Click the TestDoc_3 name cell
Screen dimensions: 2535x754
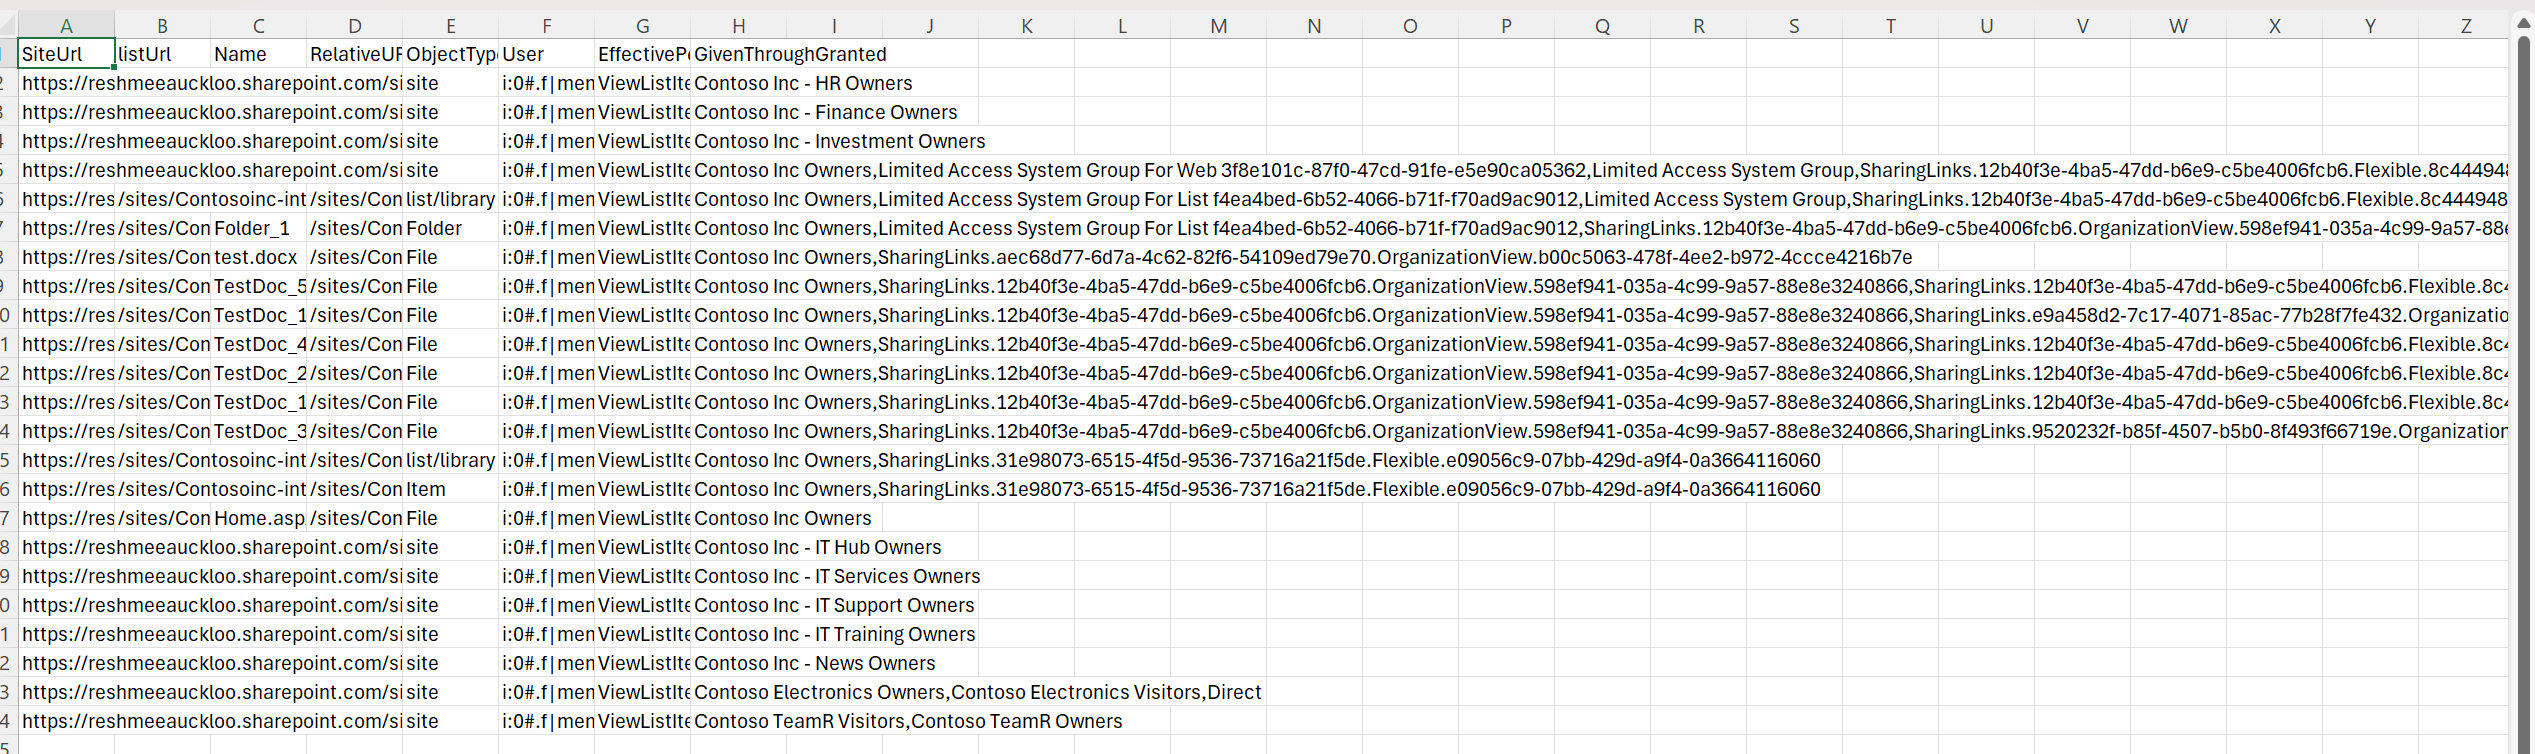[258, 431]
